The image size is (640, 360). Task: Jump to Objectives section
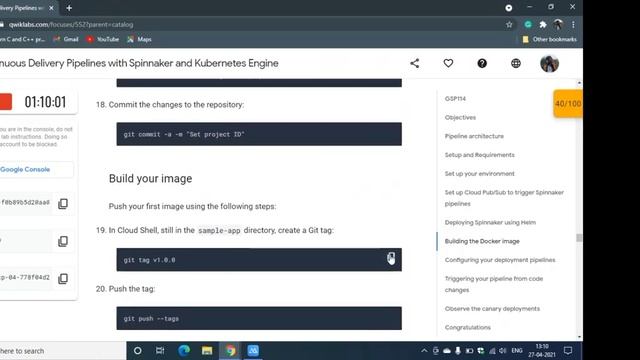(x=460, y=118)
